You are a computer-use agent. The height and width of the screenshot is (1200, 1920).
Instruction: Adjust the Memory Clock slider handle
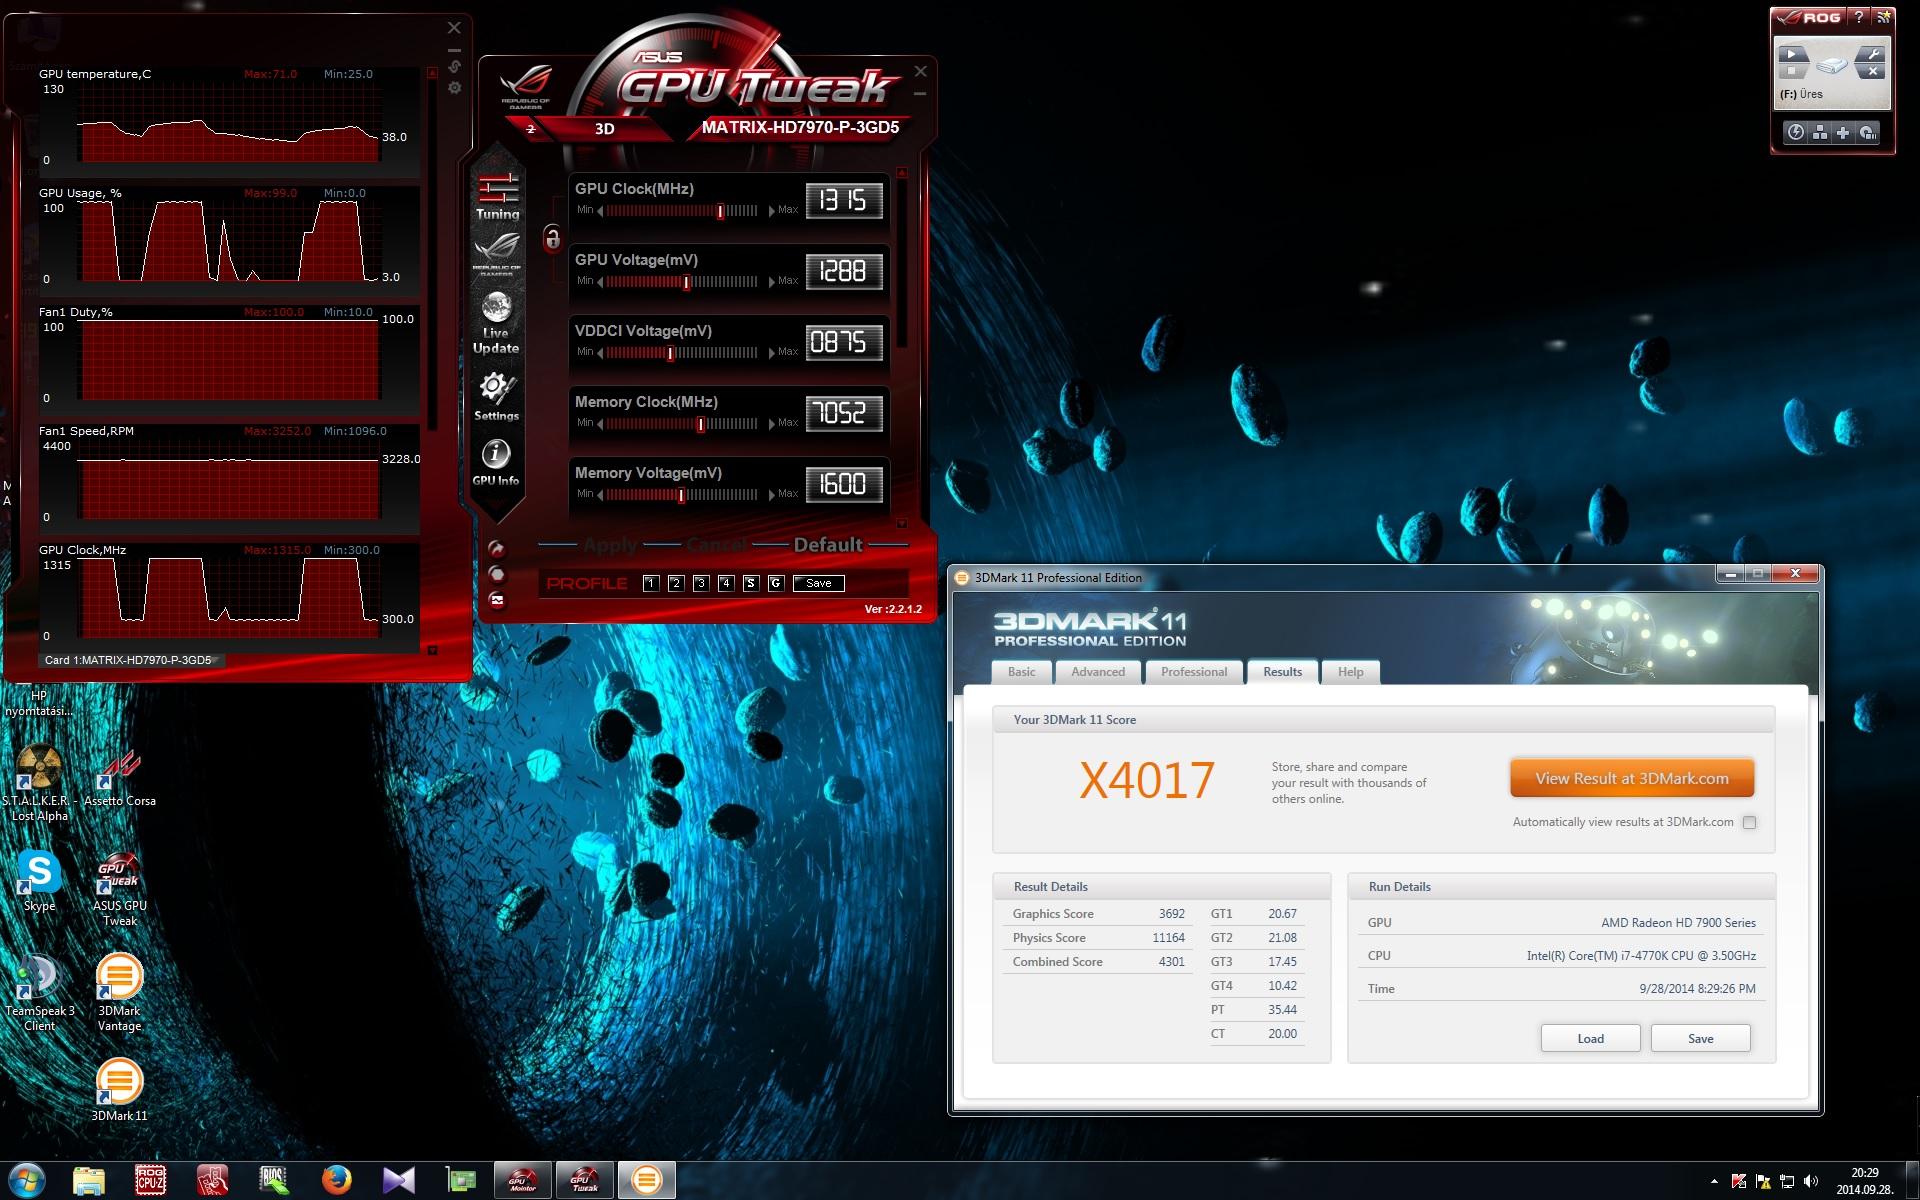[x=701, y=424]
